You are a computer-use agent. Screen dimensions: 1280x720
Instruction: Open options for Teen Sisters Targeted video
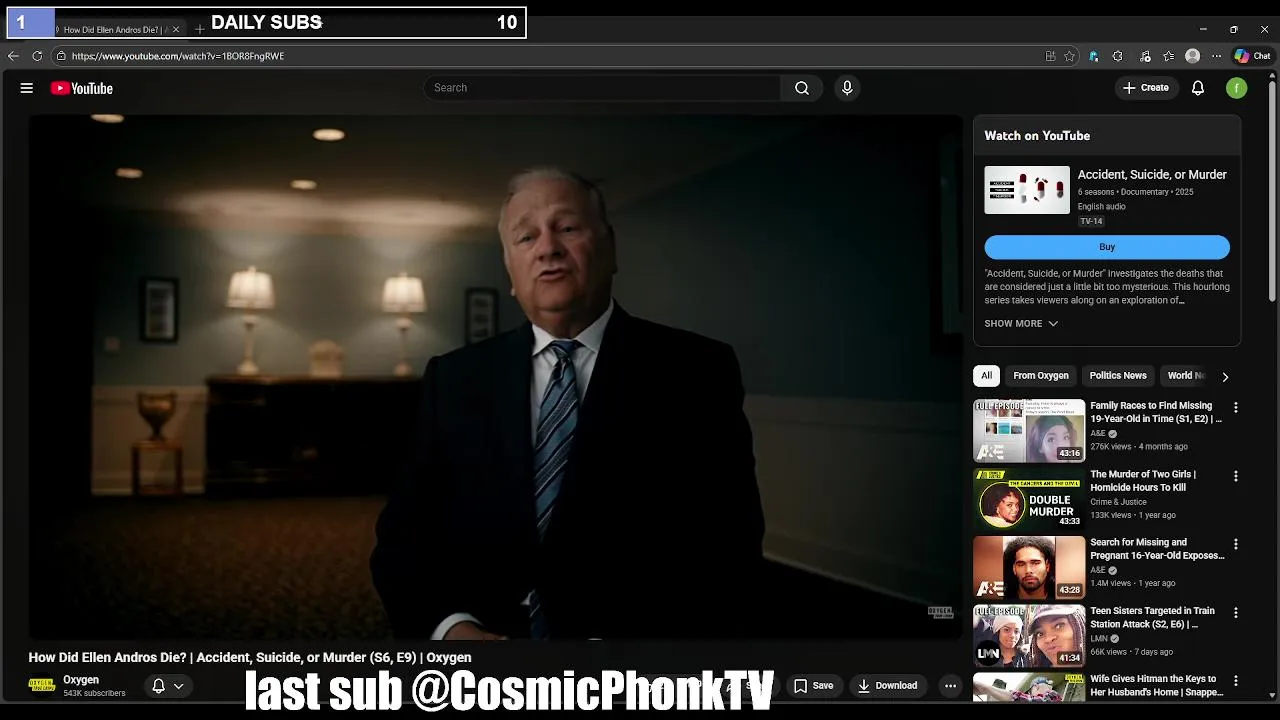(1236, 612)
